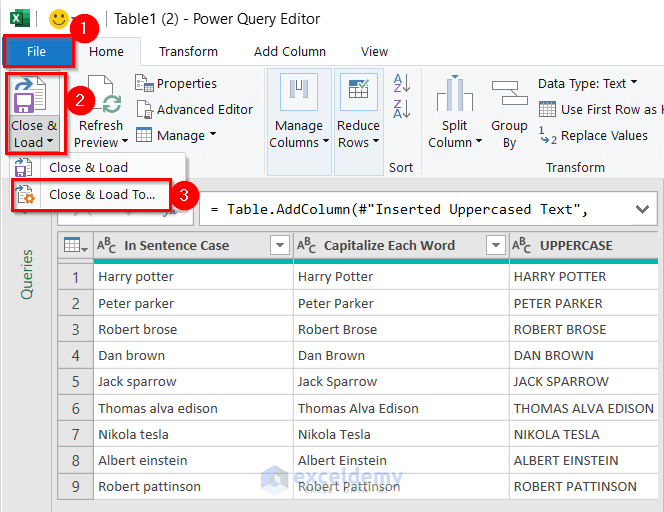Open the Add Column tab
This screenshot has width=664, height=512.
tap(290, 51)
